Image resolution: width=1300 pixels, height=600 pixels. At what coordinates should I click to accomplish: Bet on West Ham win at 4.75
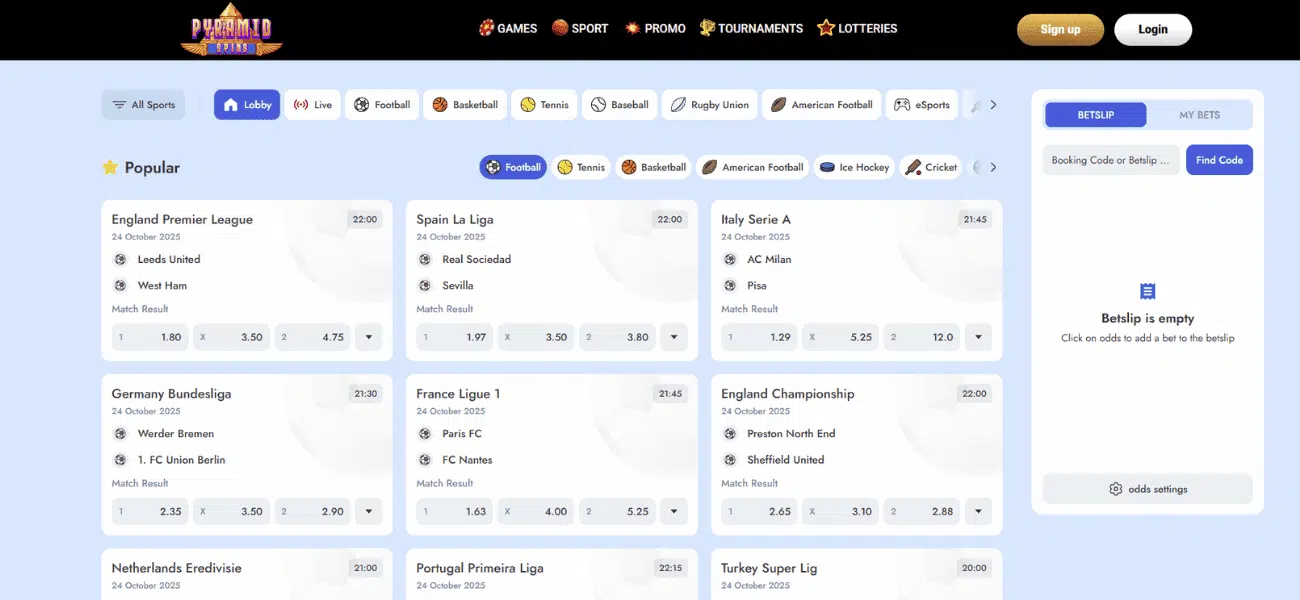(x=313, y=337)
